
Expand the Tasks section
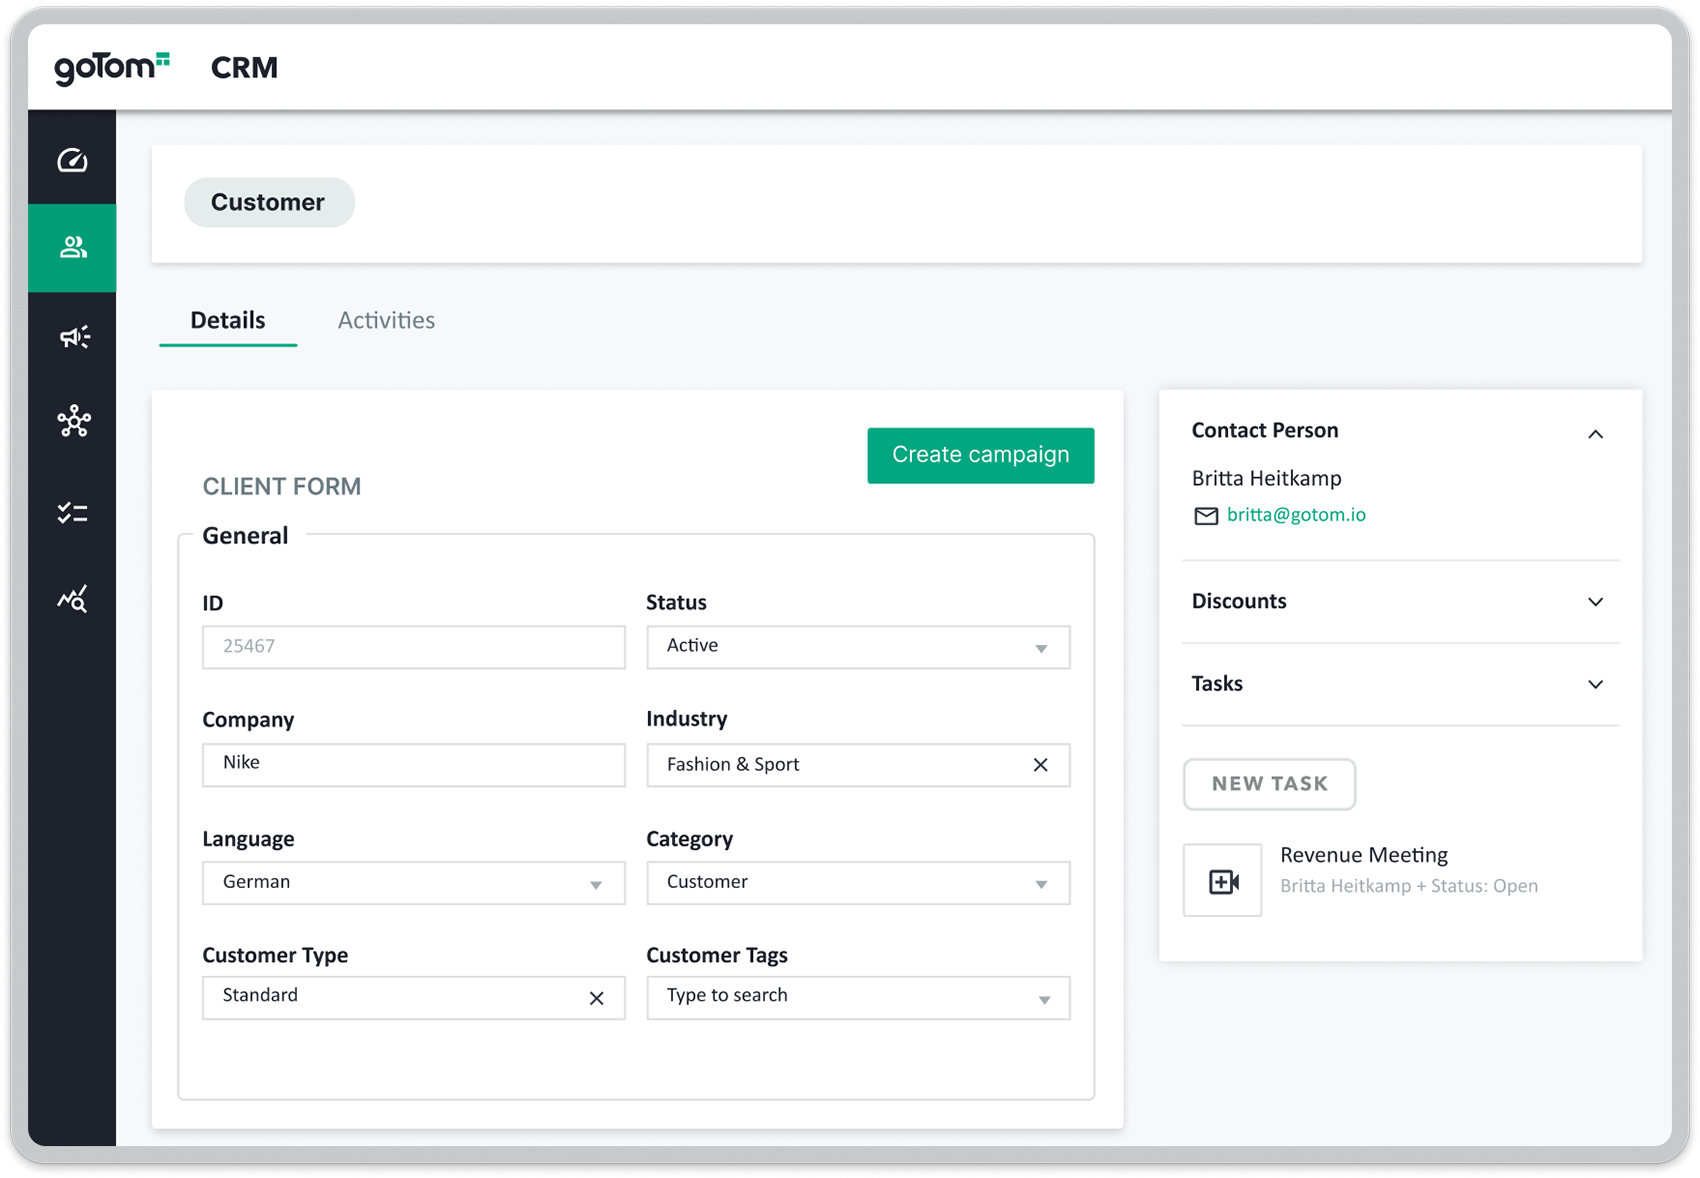pyautogui.click(x=1596, y=684)
